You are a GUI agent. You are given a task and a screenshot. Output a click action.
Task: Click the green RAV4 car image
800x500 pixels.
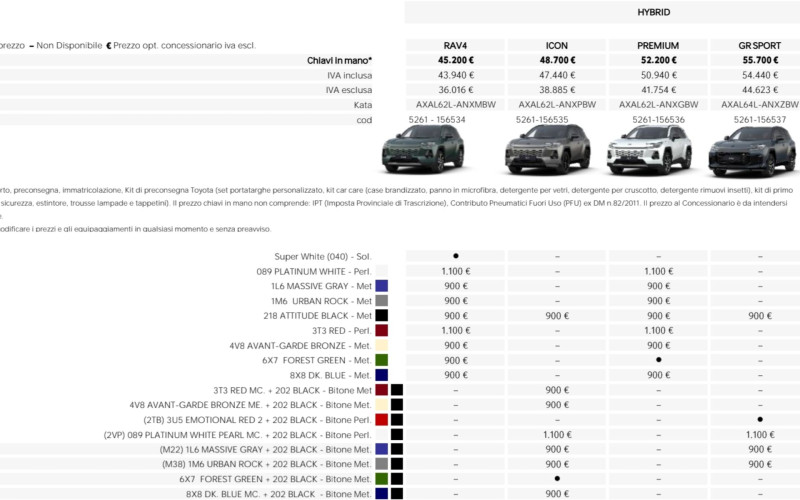pos(423,148)
